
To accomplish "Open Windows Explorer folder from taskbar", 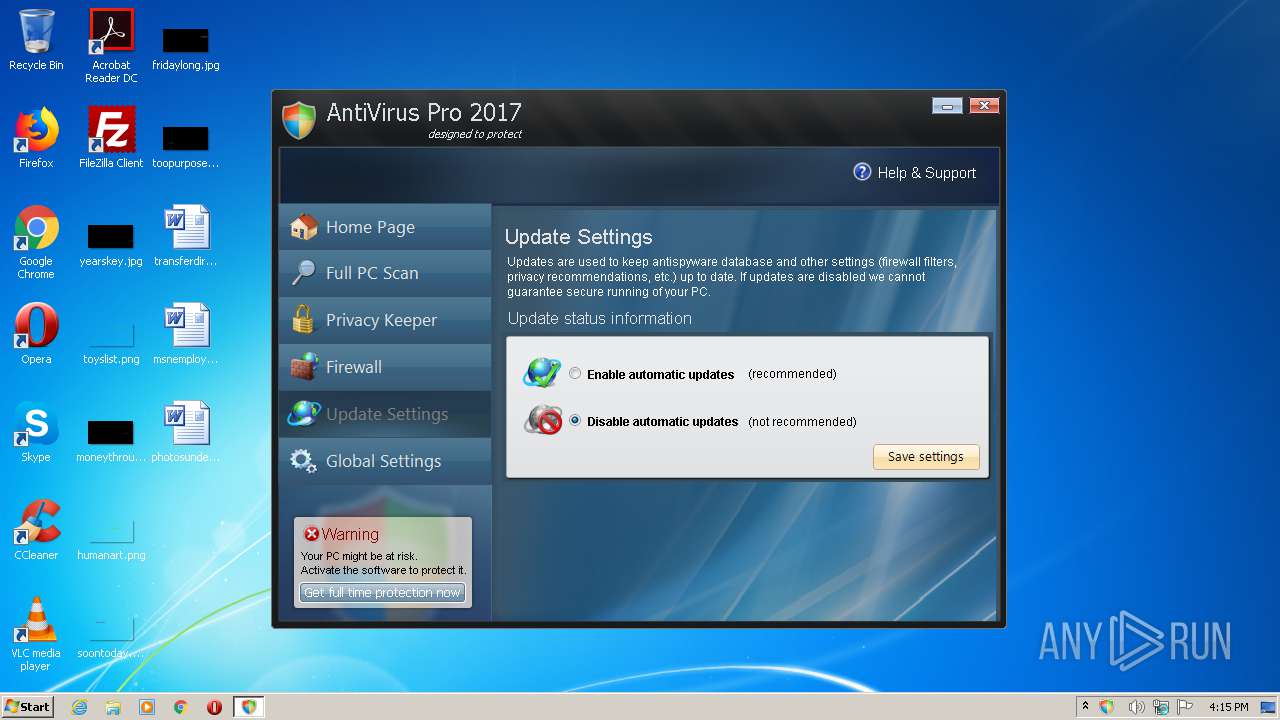I will click(x=113, y=707).
